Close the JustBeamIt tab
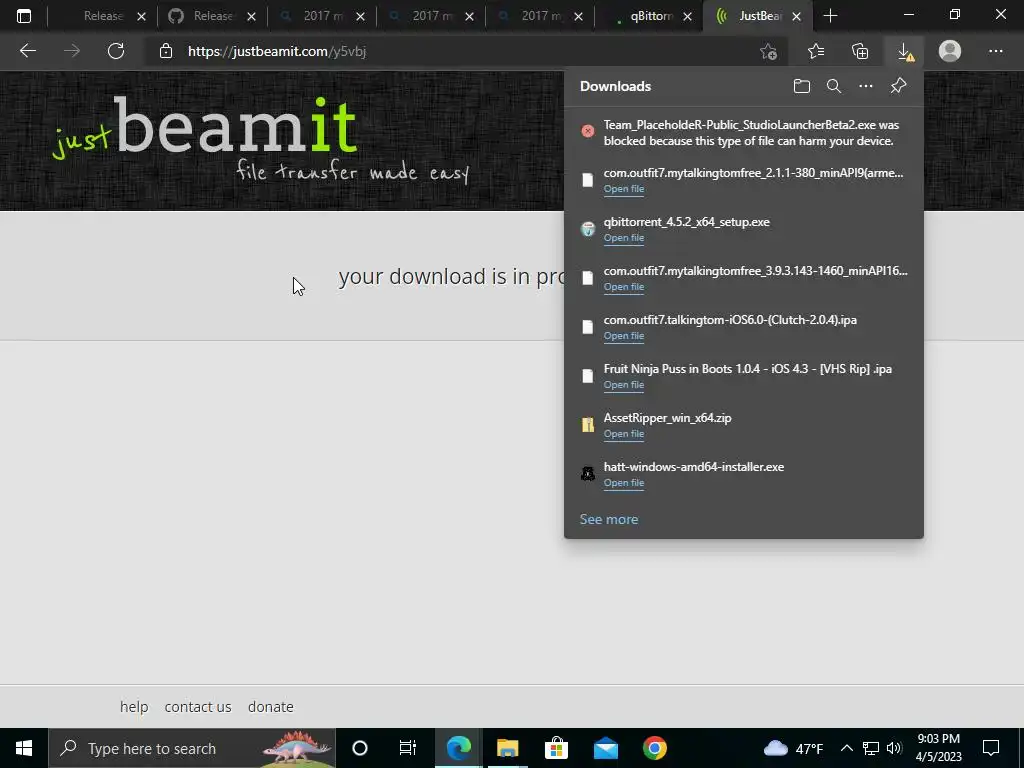 pos(796,16)
